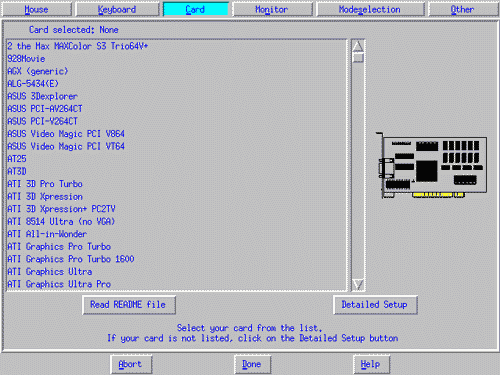Click the Abort button
The image size is (500, 375).
[x=131, y=364]
